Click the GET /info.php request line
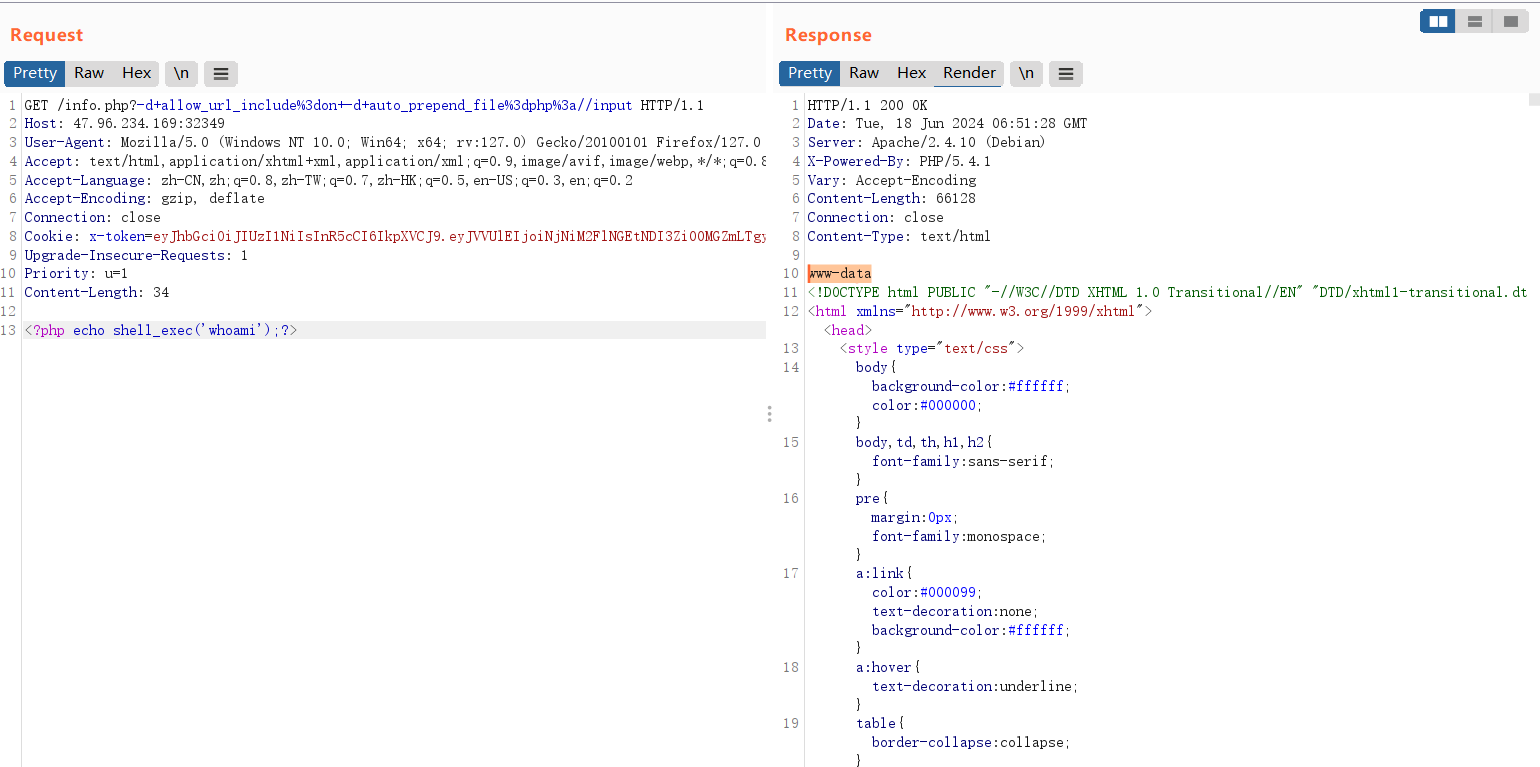The width and height of the screenshot is (1540, 767). tap(364, 105)
